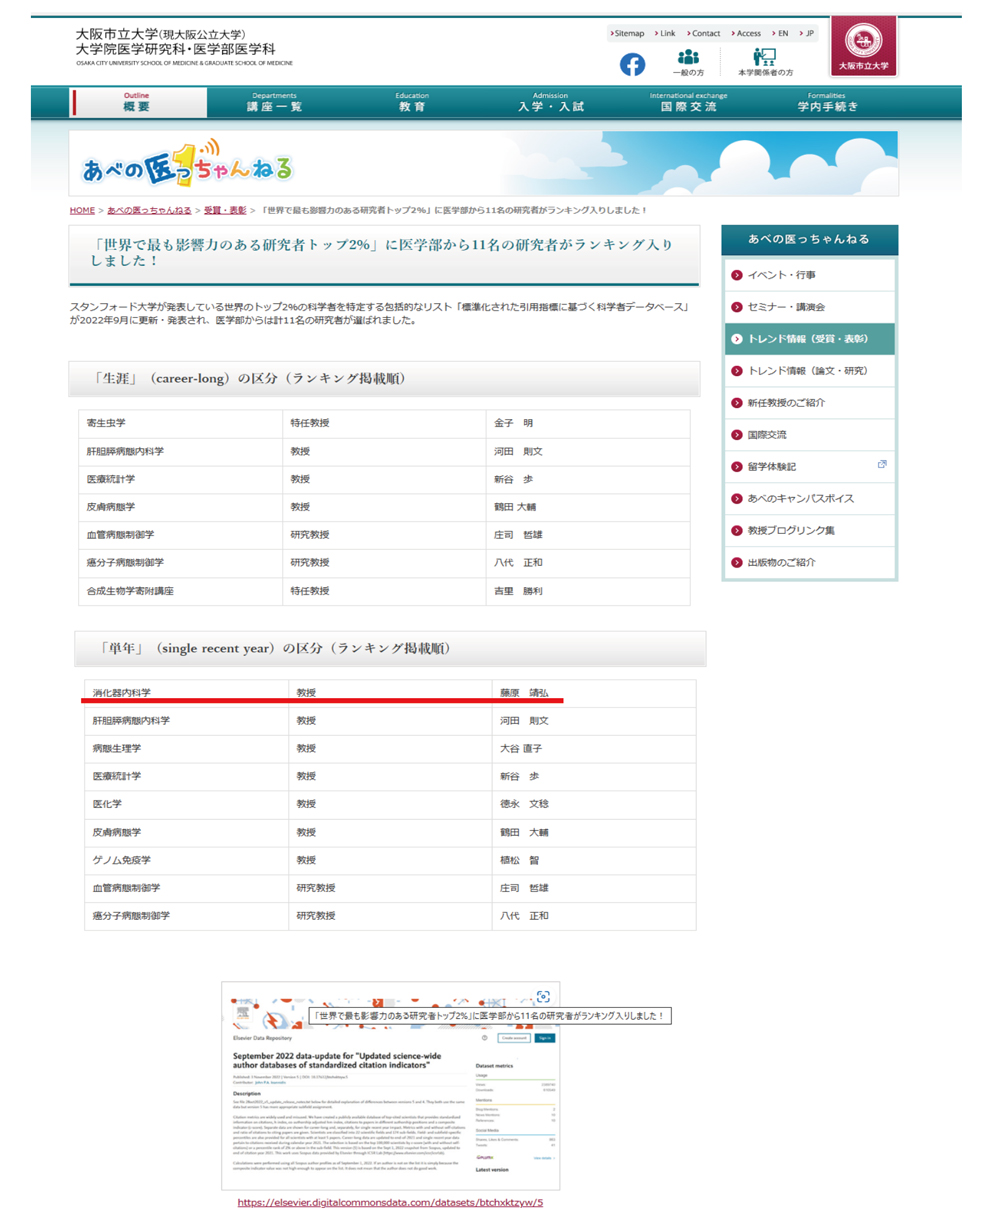
Task: Click the capture icon on the dataset thumbnail
Action: [543, 996]
